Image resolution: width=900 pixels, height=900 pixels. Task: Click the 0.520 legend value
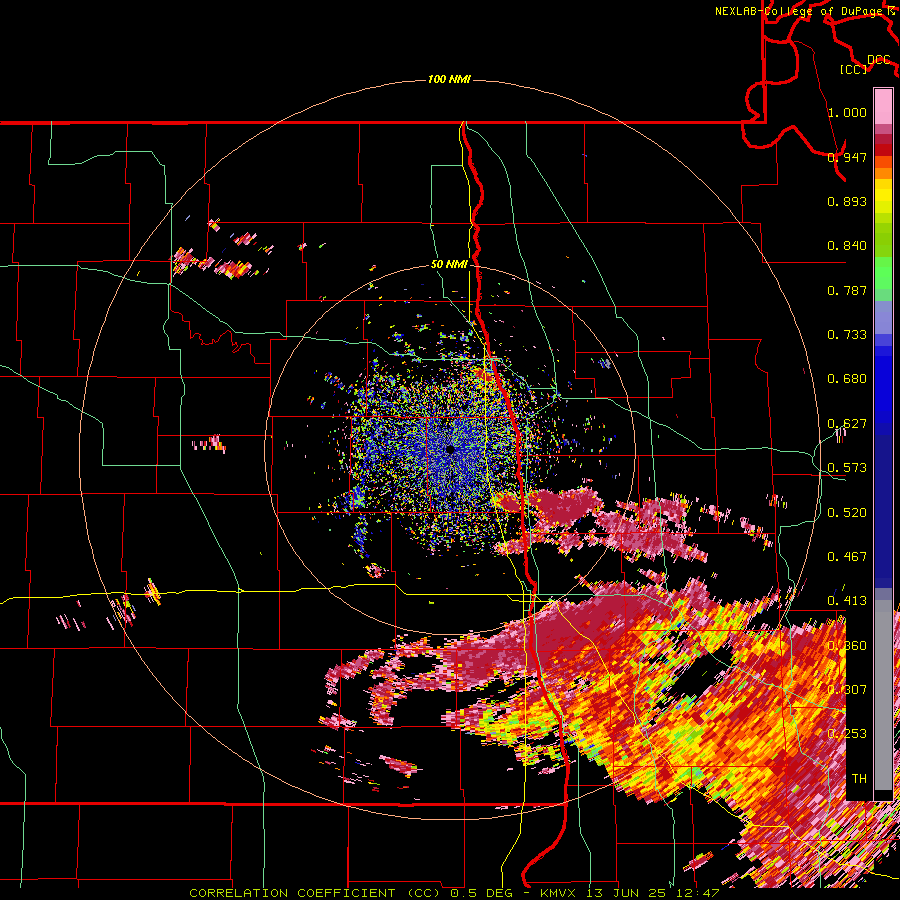(x=847, y=513)
